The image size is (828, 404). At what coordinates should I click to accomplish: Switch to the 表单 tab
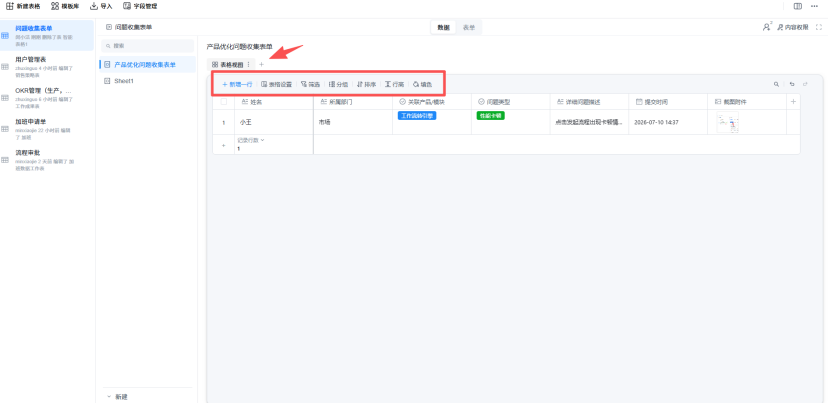point(468,27)
